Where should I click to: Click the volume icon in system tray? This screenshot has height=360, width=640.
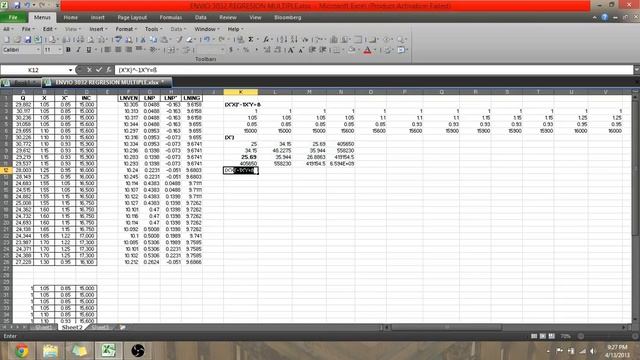(x=593, y=351)
